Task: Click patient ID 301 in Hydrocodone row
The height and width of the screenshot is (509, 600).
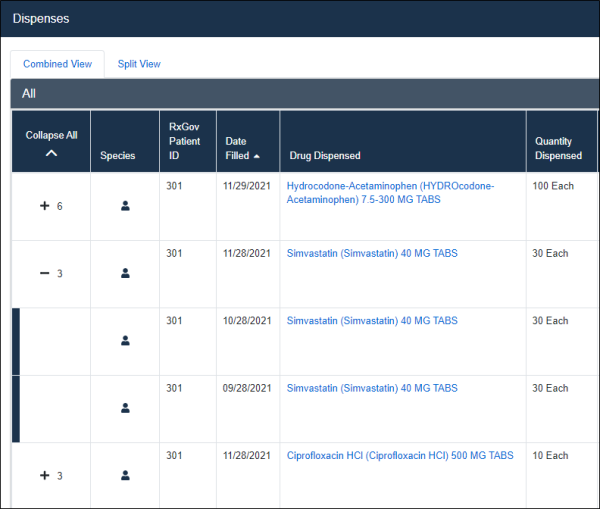Action: tap(174, 186)
